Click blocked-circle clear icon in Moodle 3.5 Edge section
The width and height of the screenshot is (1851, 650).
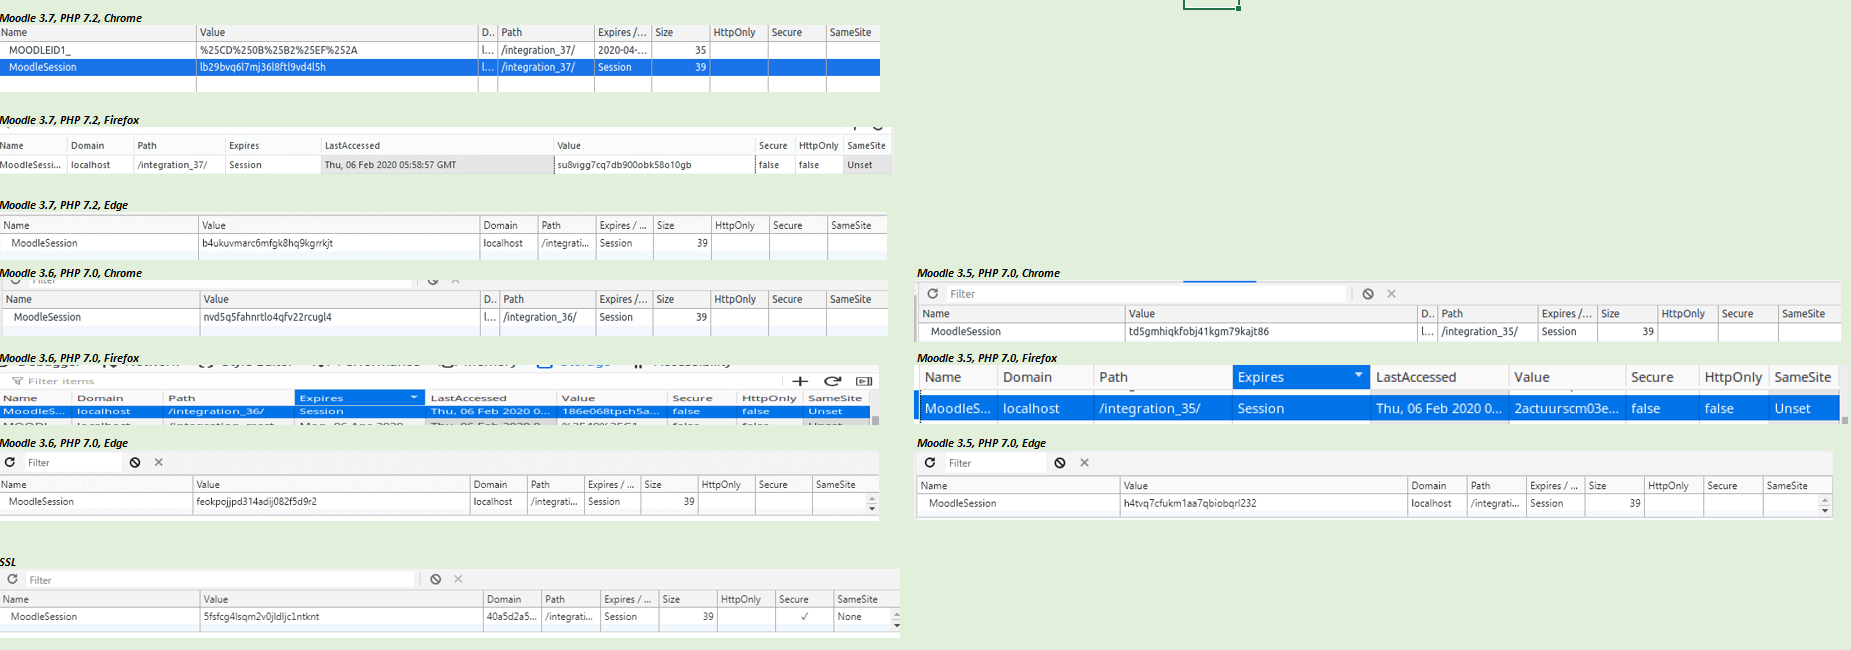1060,463
